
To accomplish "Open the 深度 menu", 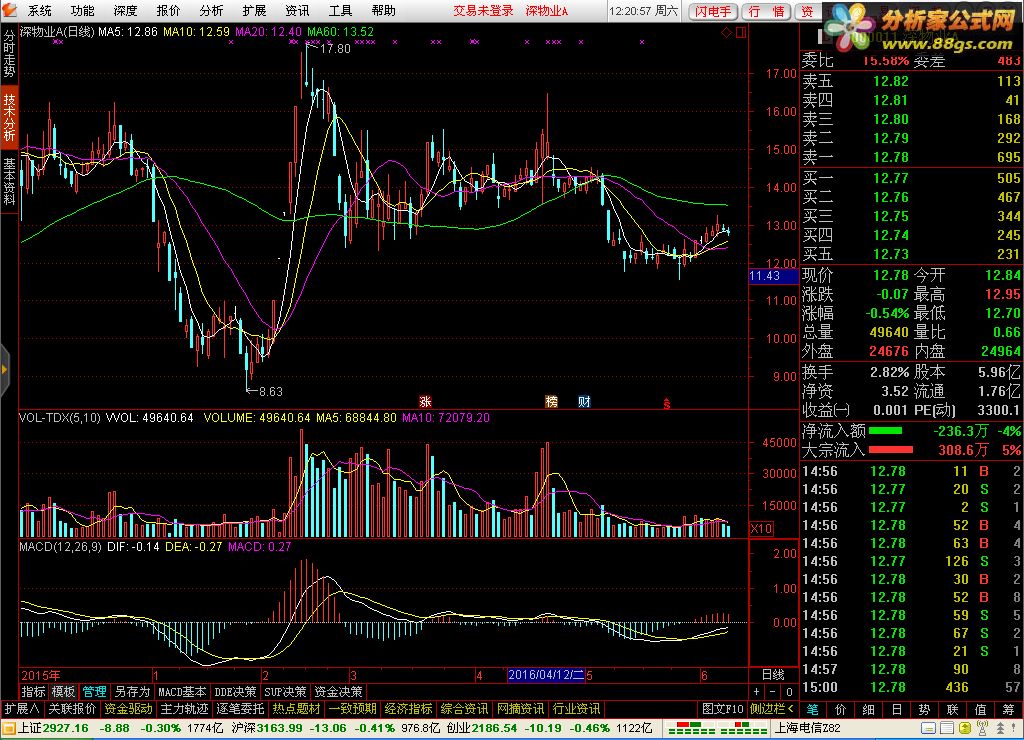I will pyautogui.click(x=125, y=10).
